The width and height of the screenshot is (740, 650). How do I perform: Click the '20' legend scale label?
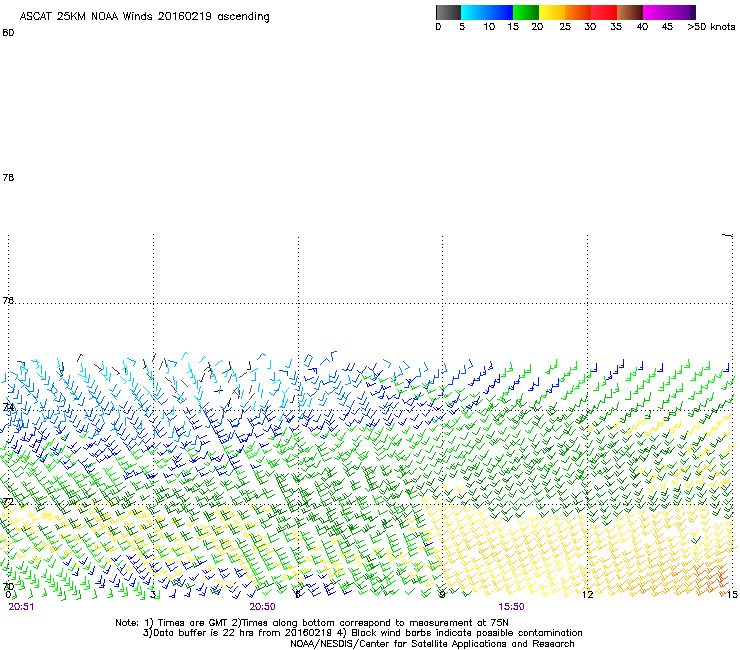pos(537,27)
